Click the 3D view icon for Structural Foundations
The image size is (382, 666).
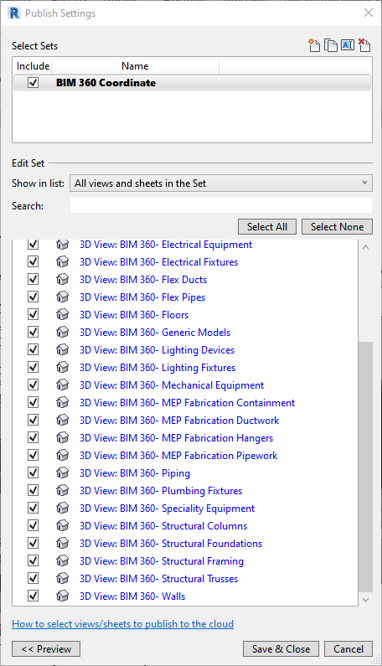click(62, 543)
